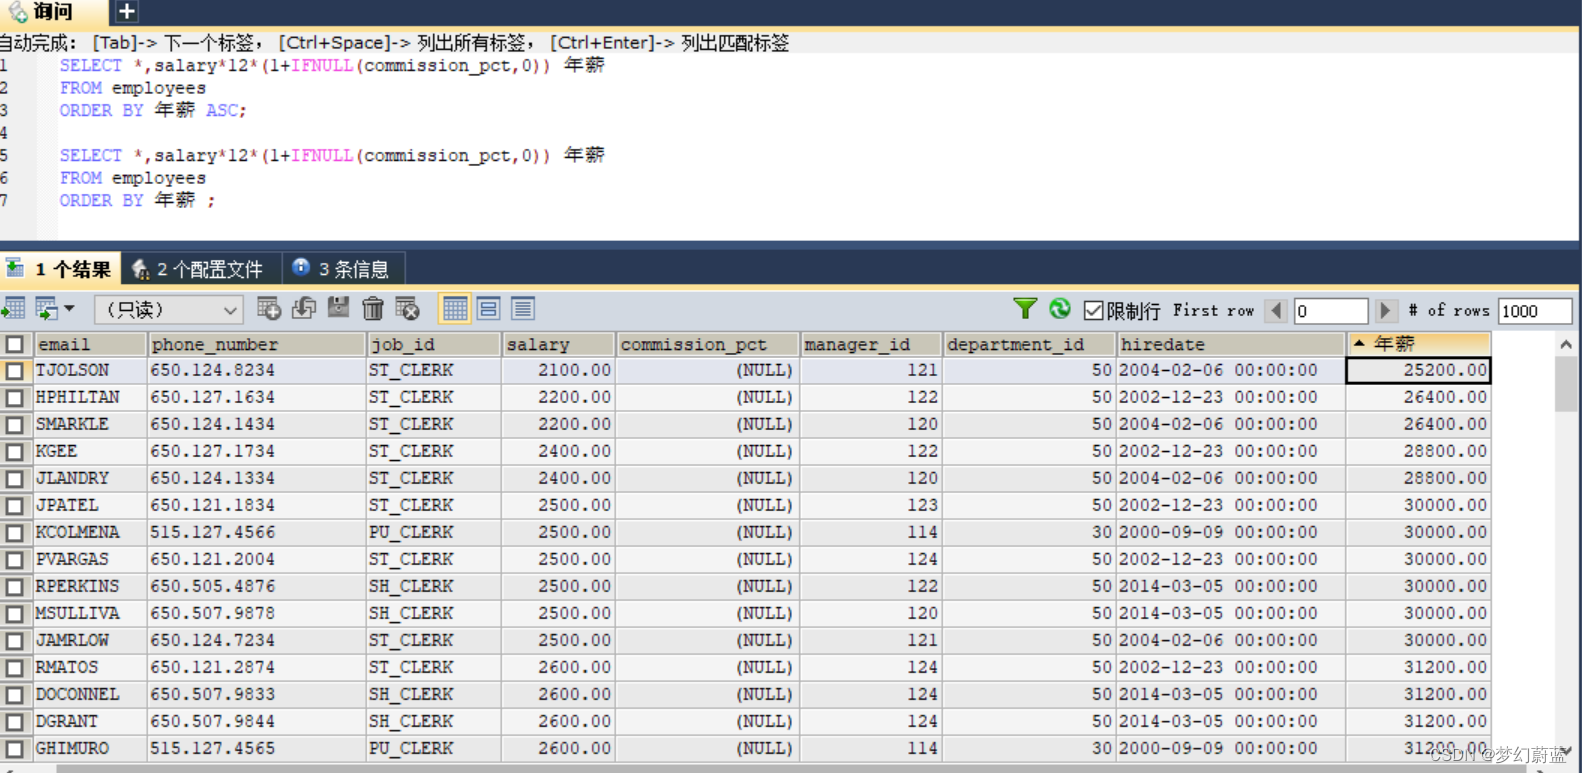Check the DGRANT row checkbox

(x=15, y=722)
